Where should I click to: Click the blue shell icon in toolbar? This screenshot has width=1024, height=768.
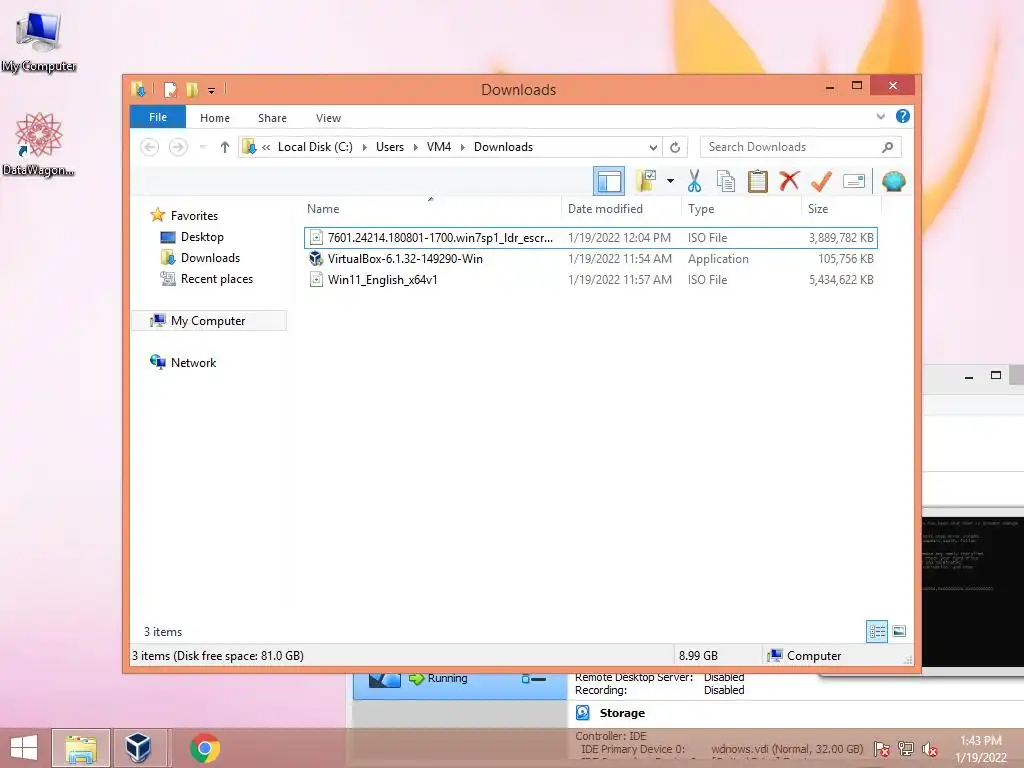[x=893, y=181]
